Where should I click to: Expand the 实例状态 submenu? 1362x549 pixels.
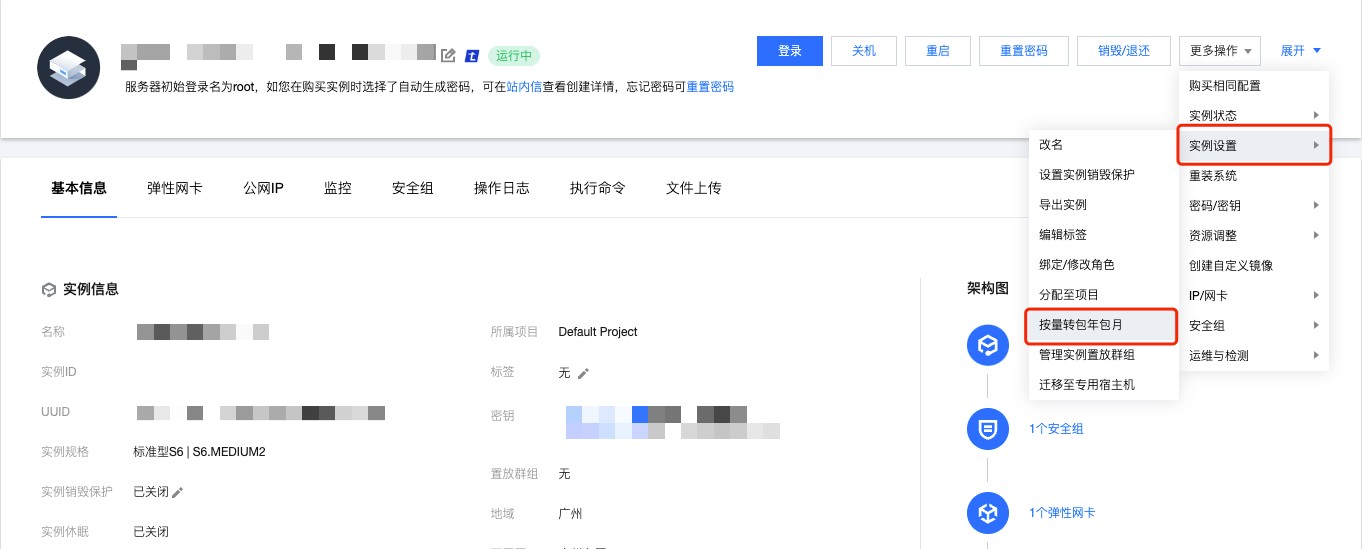pyautogui.click(x=1254, y=116)
